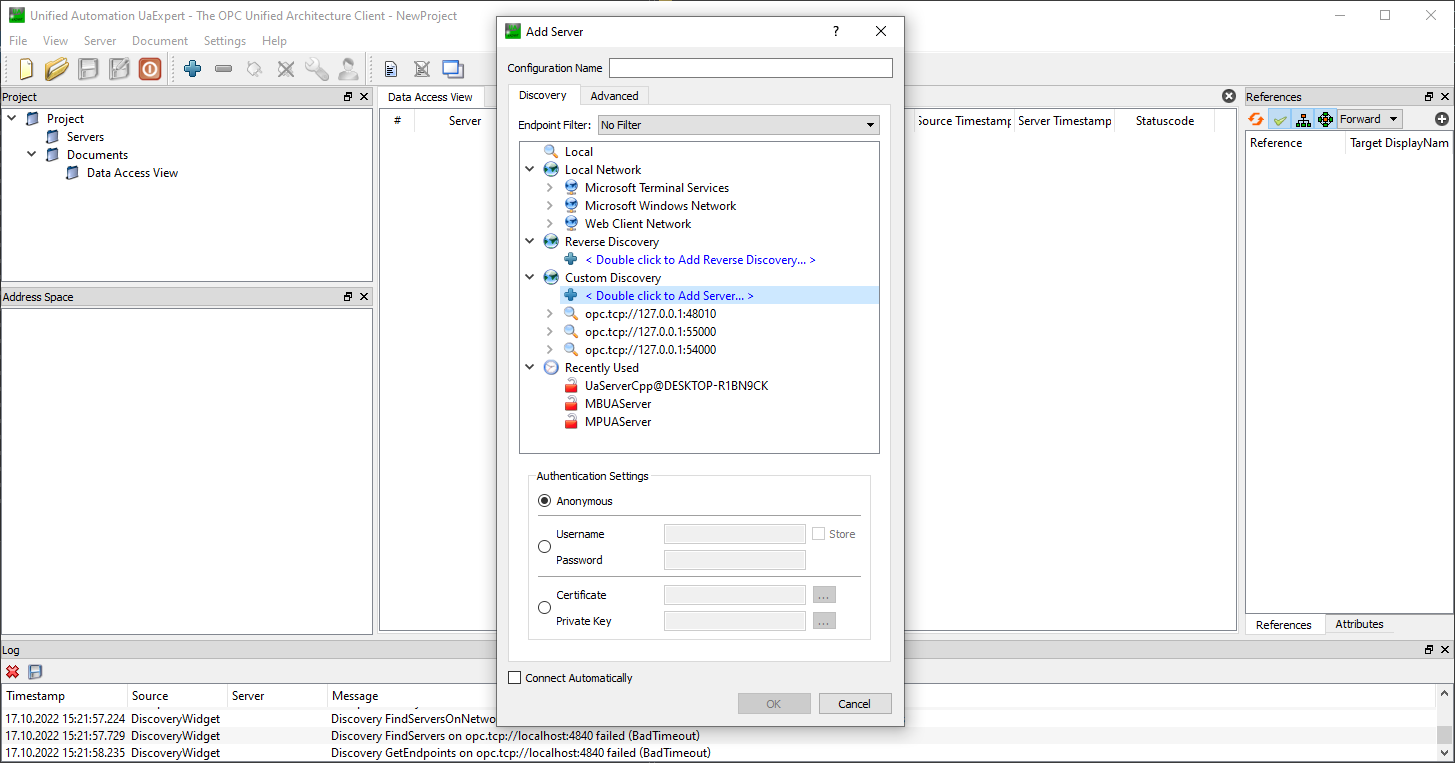The image size is (1455, 763).
Task: Click the yellow folder Open Project icon
Action: [57, 69]
